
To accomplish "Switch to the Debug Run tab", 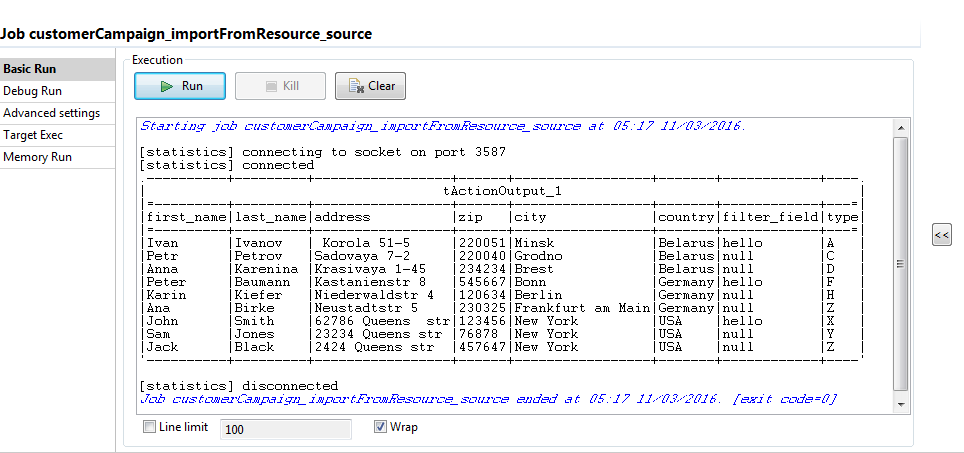I will pyautogui.click(x=33, y=91).
